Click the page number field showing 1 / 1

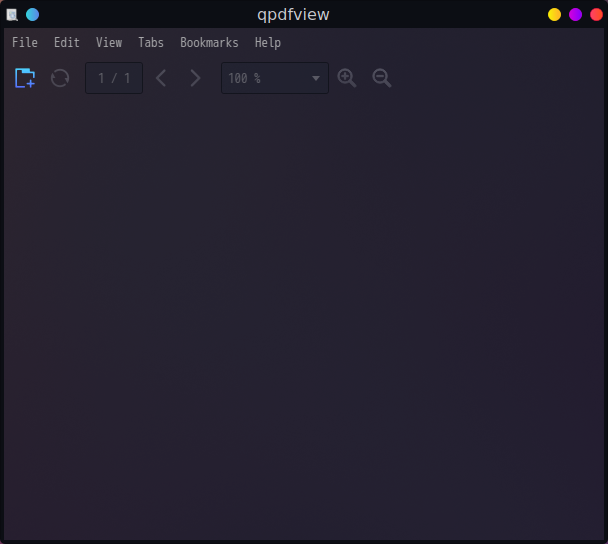tap(114, 78)
